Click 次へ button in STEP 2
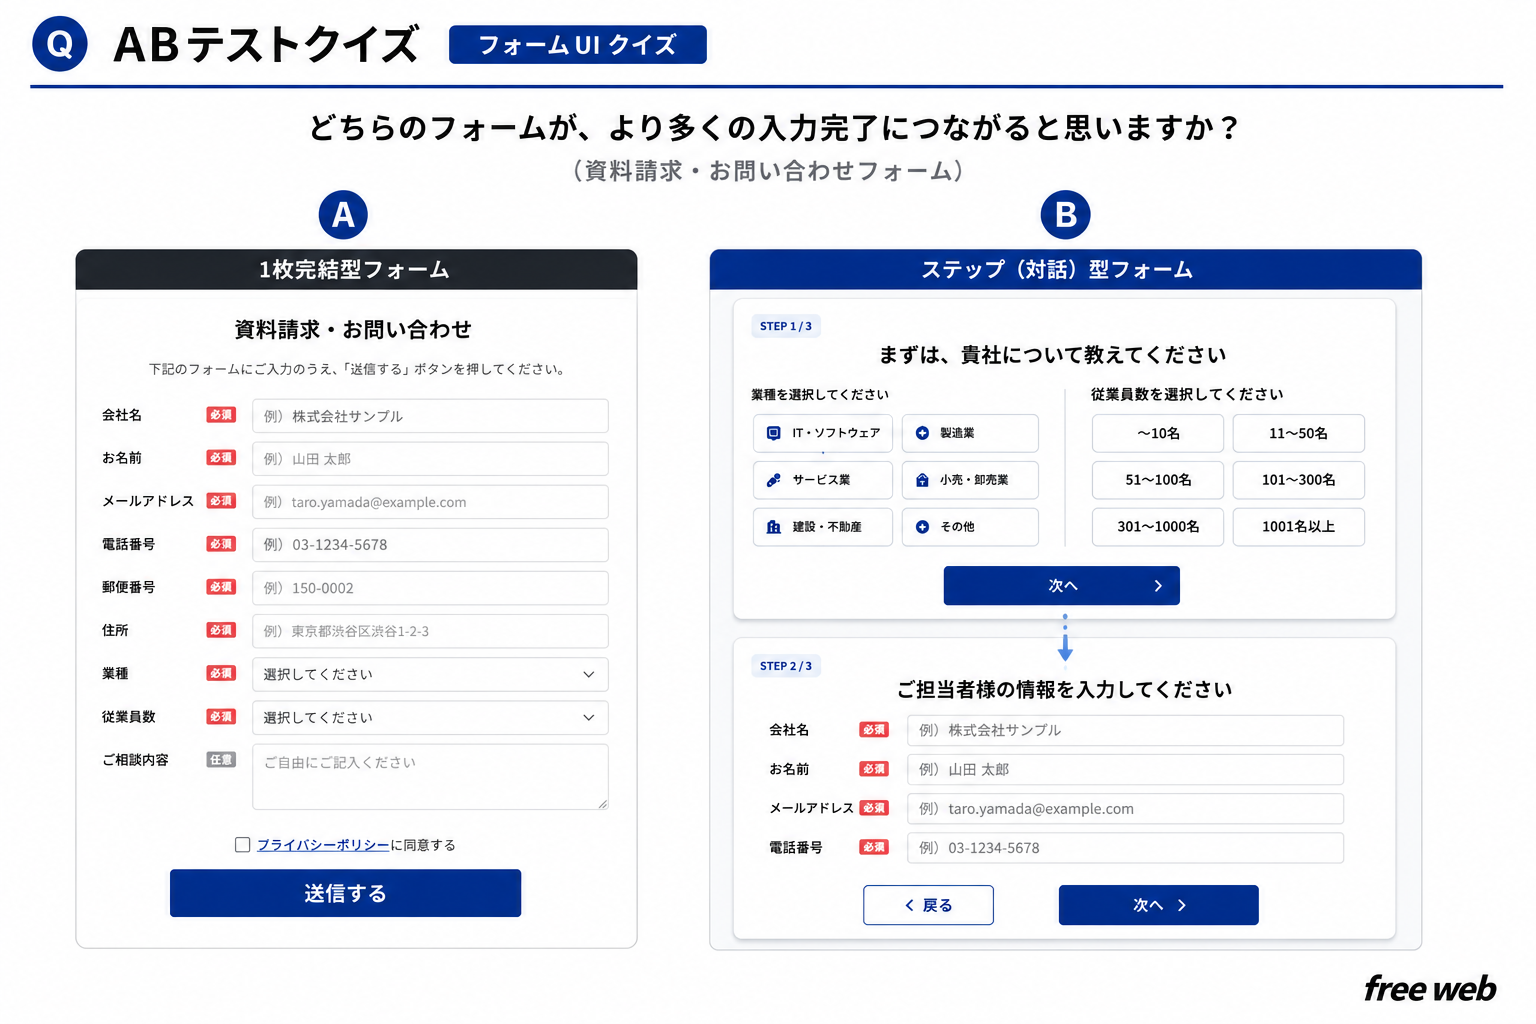 tap(1158, 905)
